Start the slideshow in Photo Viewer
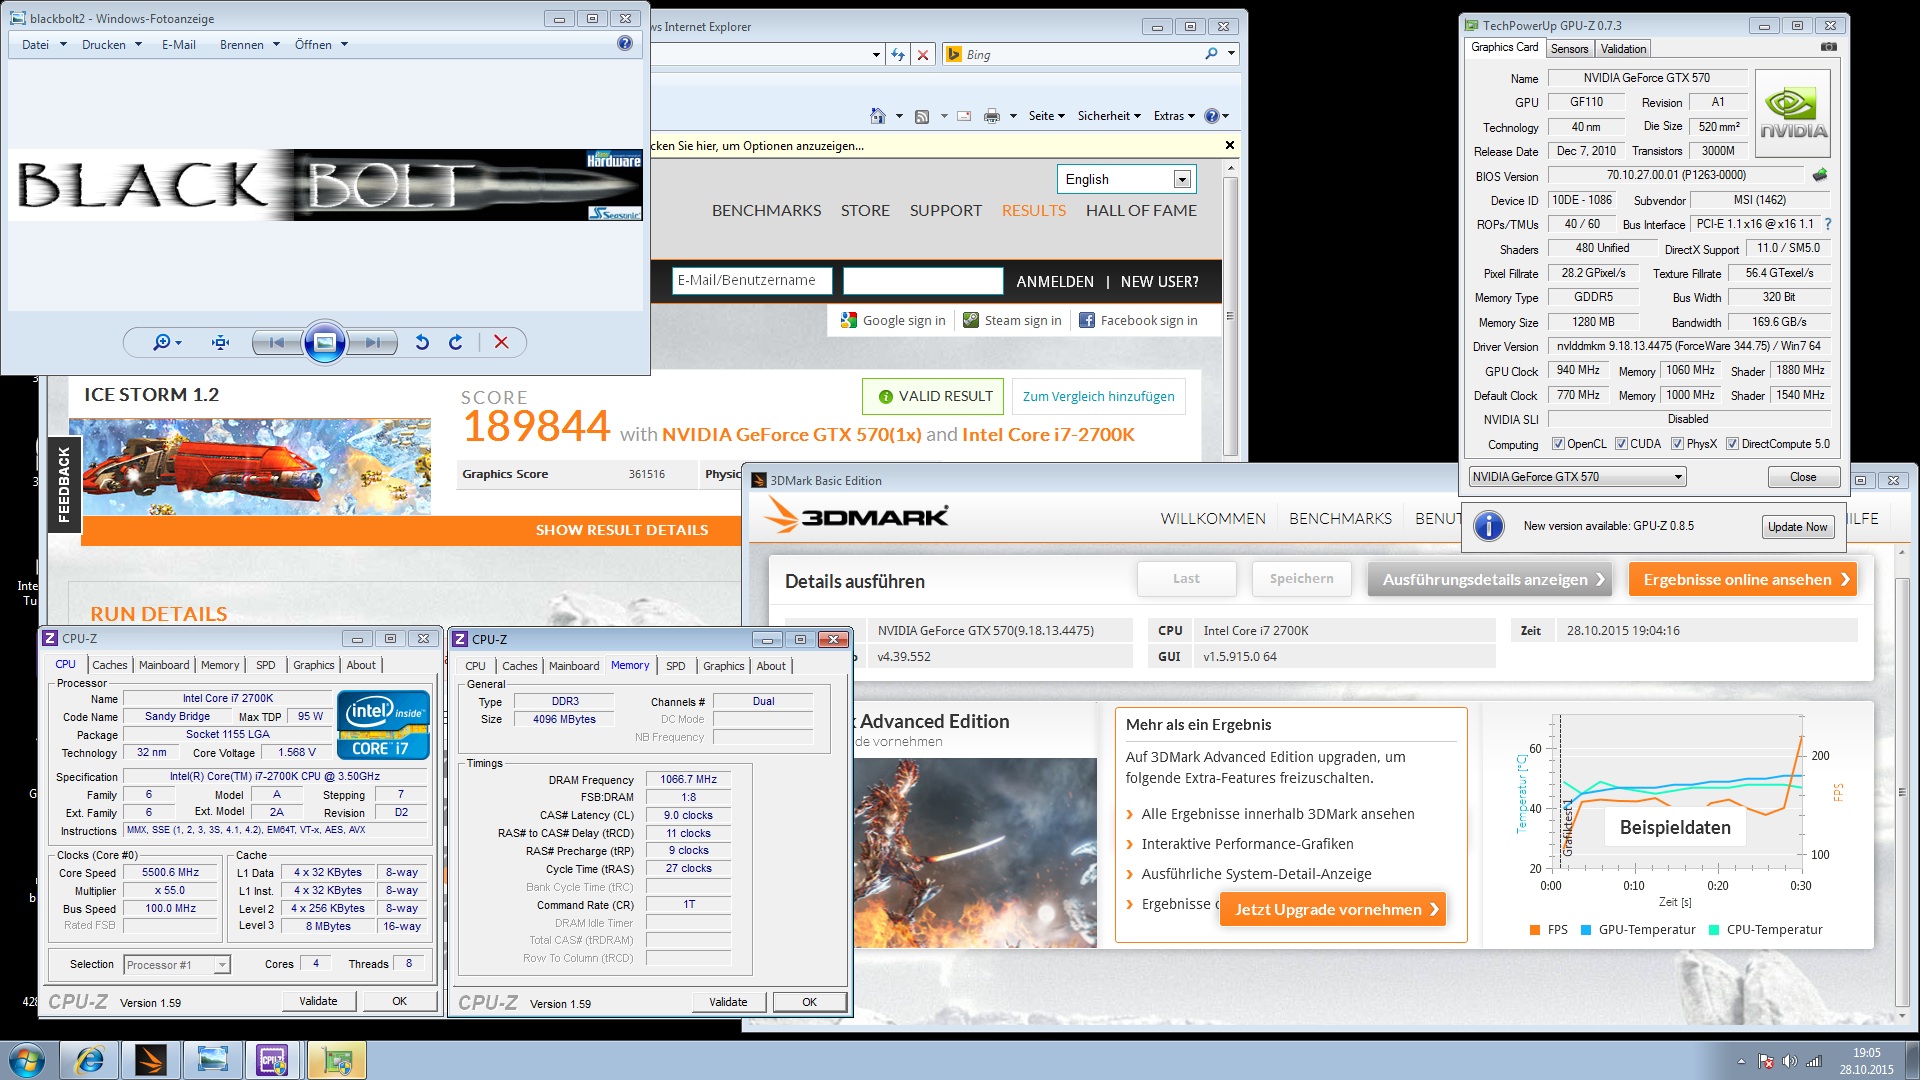1920x1080 pixels. pyautogui.click(x=325, y=342)
